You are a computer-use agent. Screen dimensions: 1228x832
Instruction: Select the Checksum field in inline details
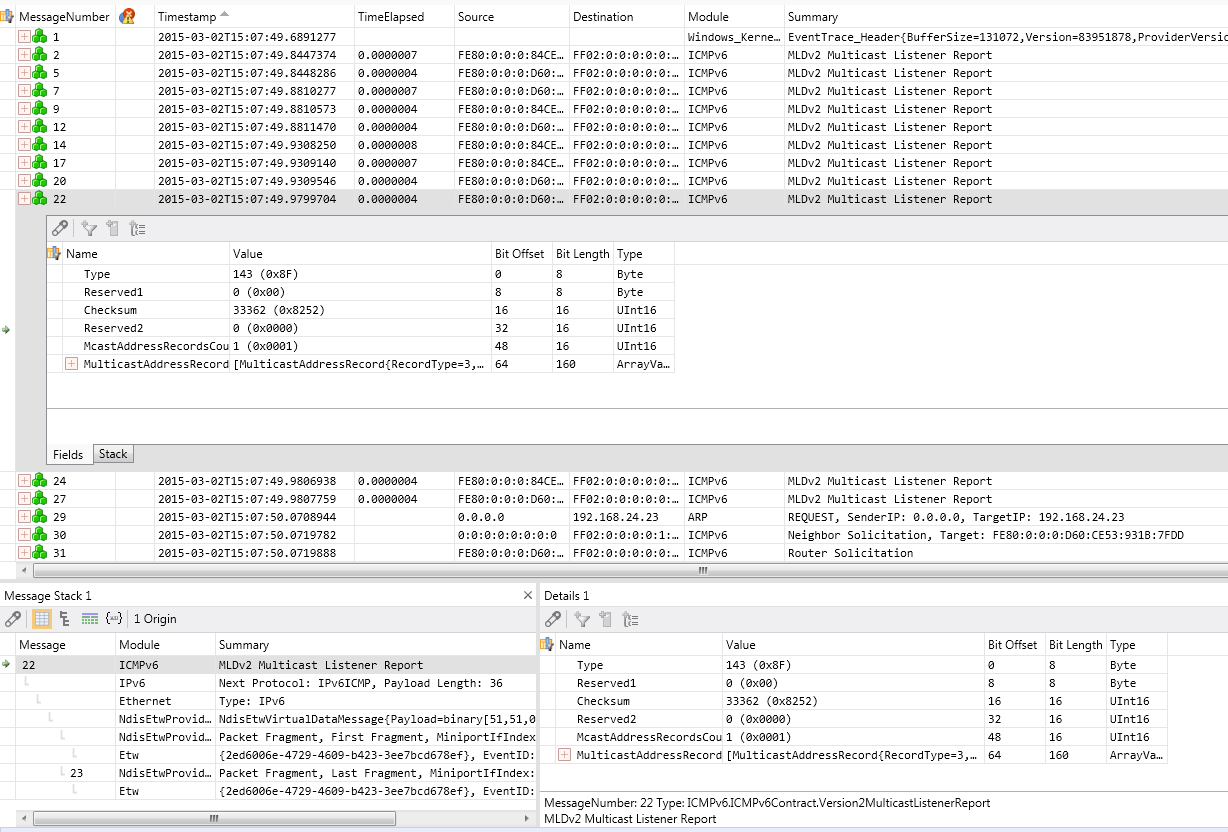click(x=360, y=310)
